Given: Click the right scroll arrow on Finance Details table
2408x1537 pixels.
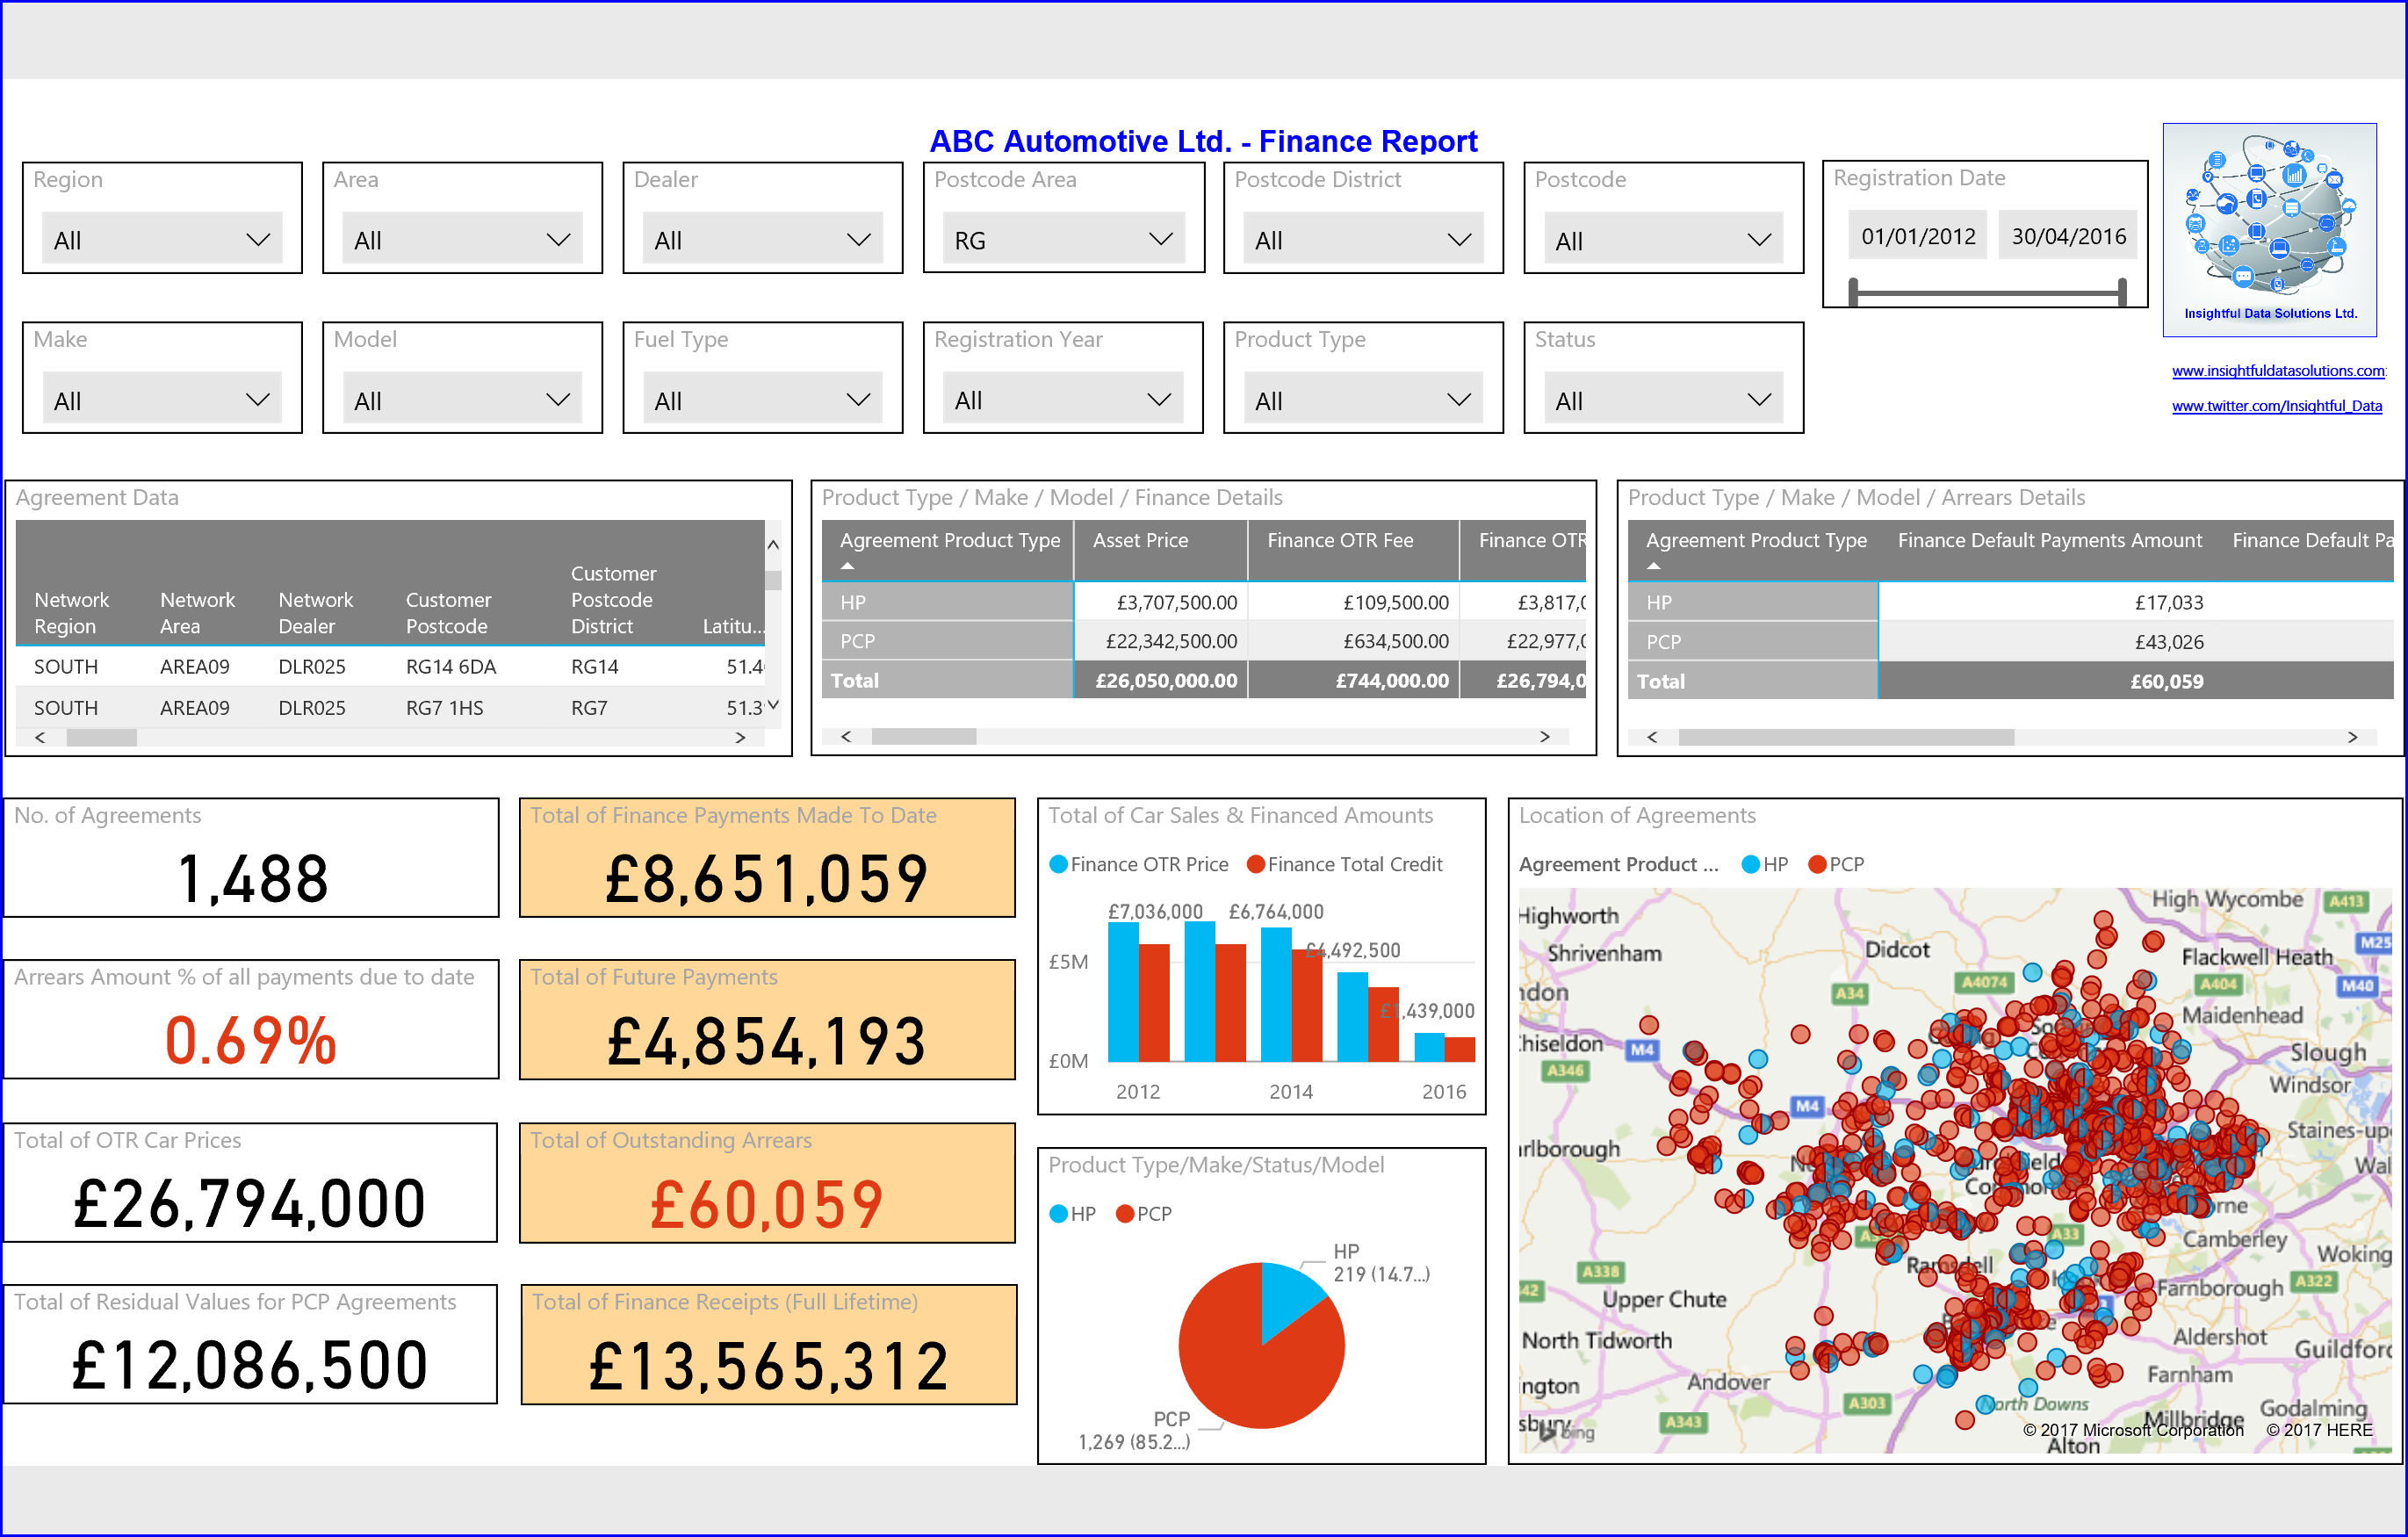Looking at the screenshot, I should click(1544, 737).
